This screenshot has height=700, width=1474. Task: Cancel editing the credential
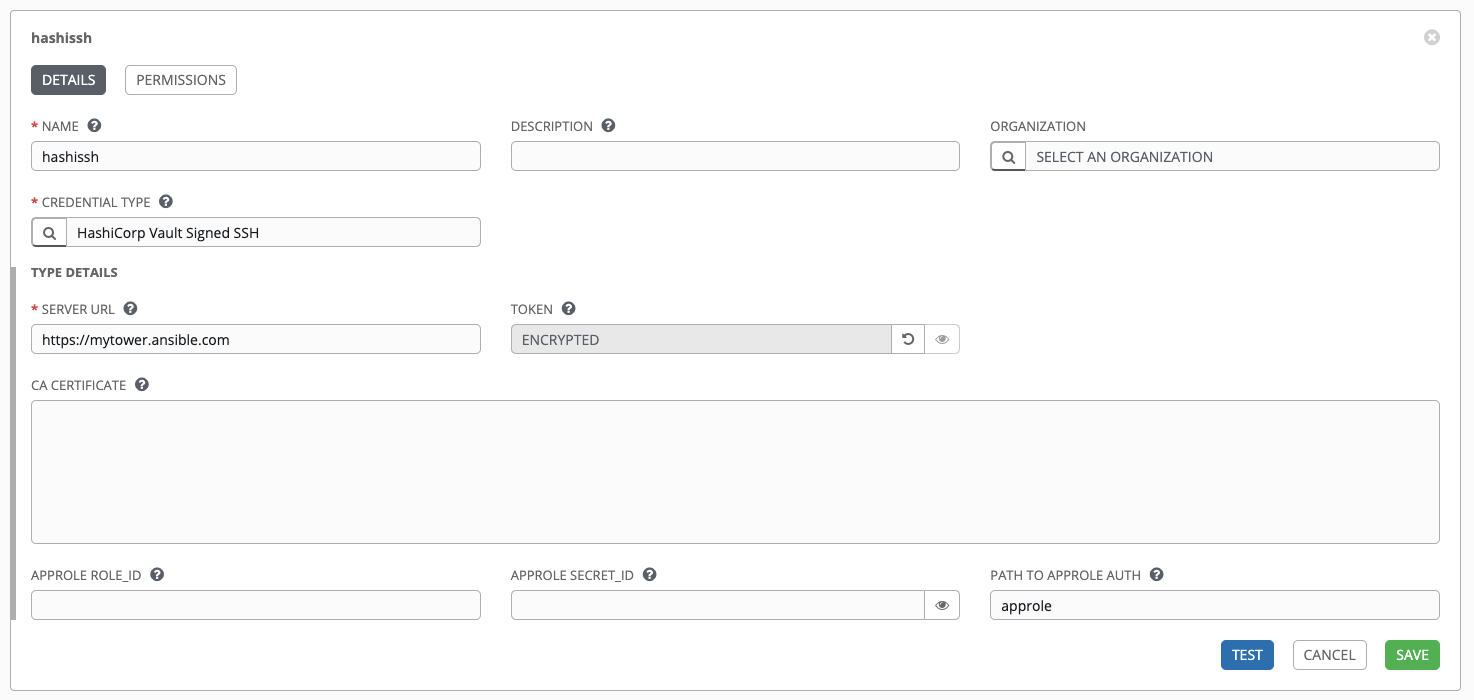tap(1330, 655)
